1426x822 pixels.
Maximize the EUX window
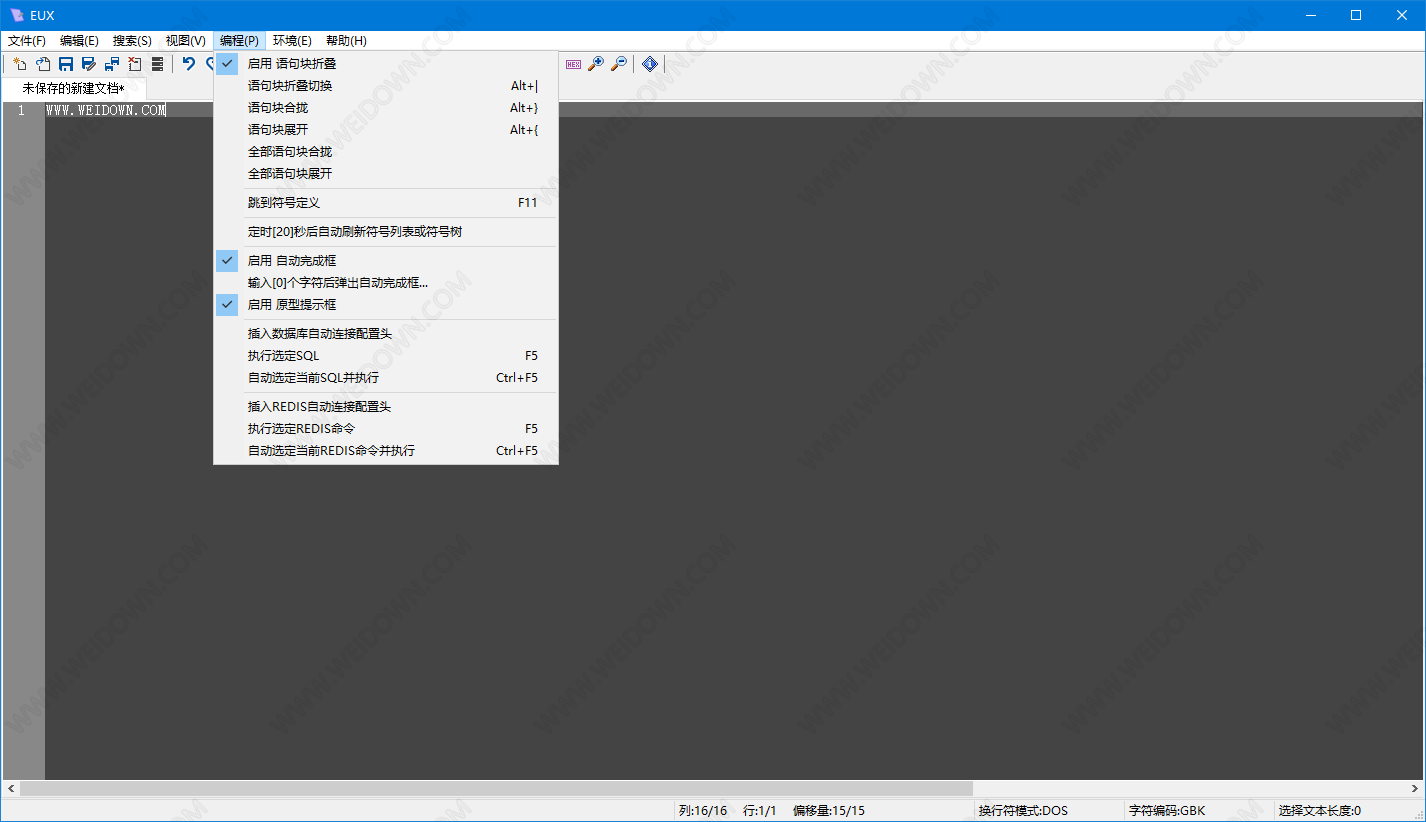click(1356, 15)
